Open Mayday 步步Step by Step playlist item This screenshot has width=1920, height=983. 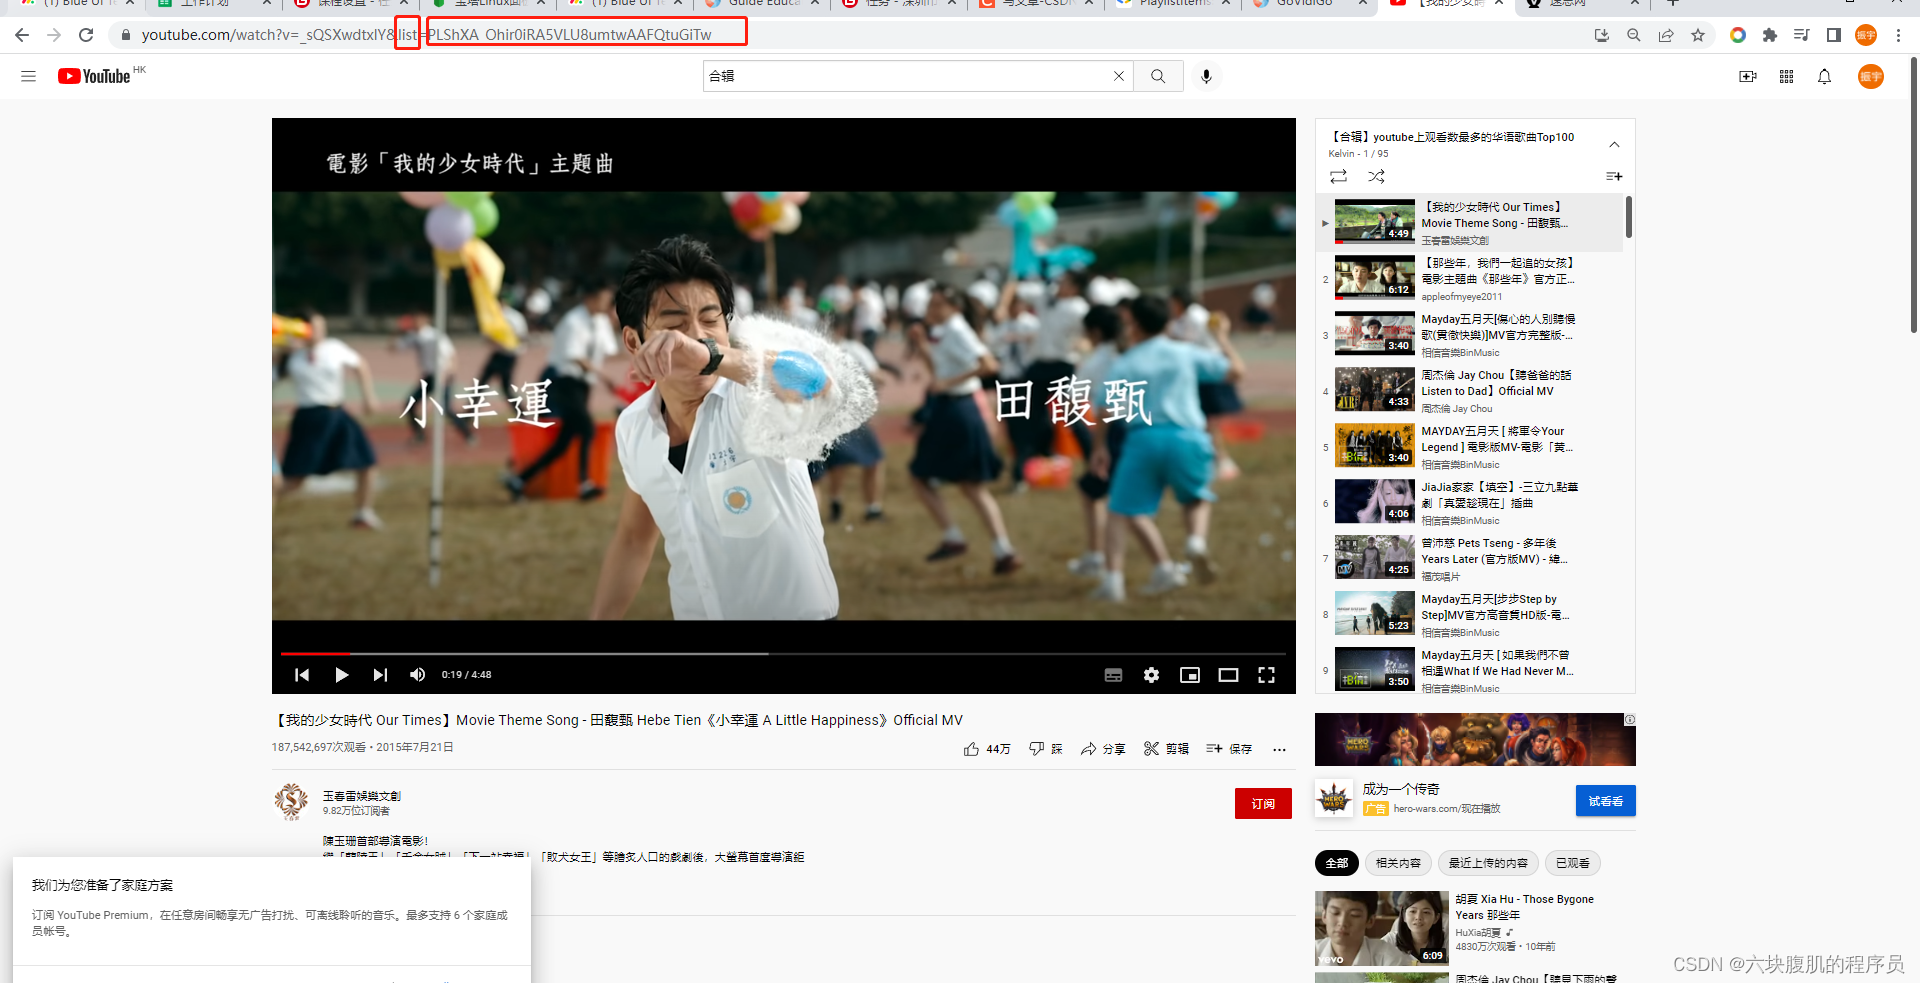click(1470, 615)
